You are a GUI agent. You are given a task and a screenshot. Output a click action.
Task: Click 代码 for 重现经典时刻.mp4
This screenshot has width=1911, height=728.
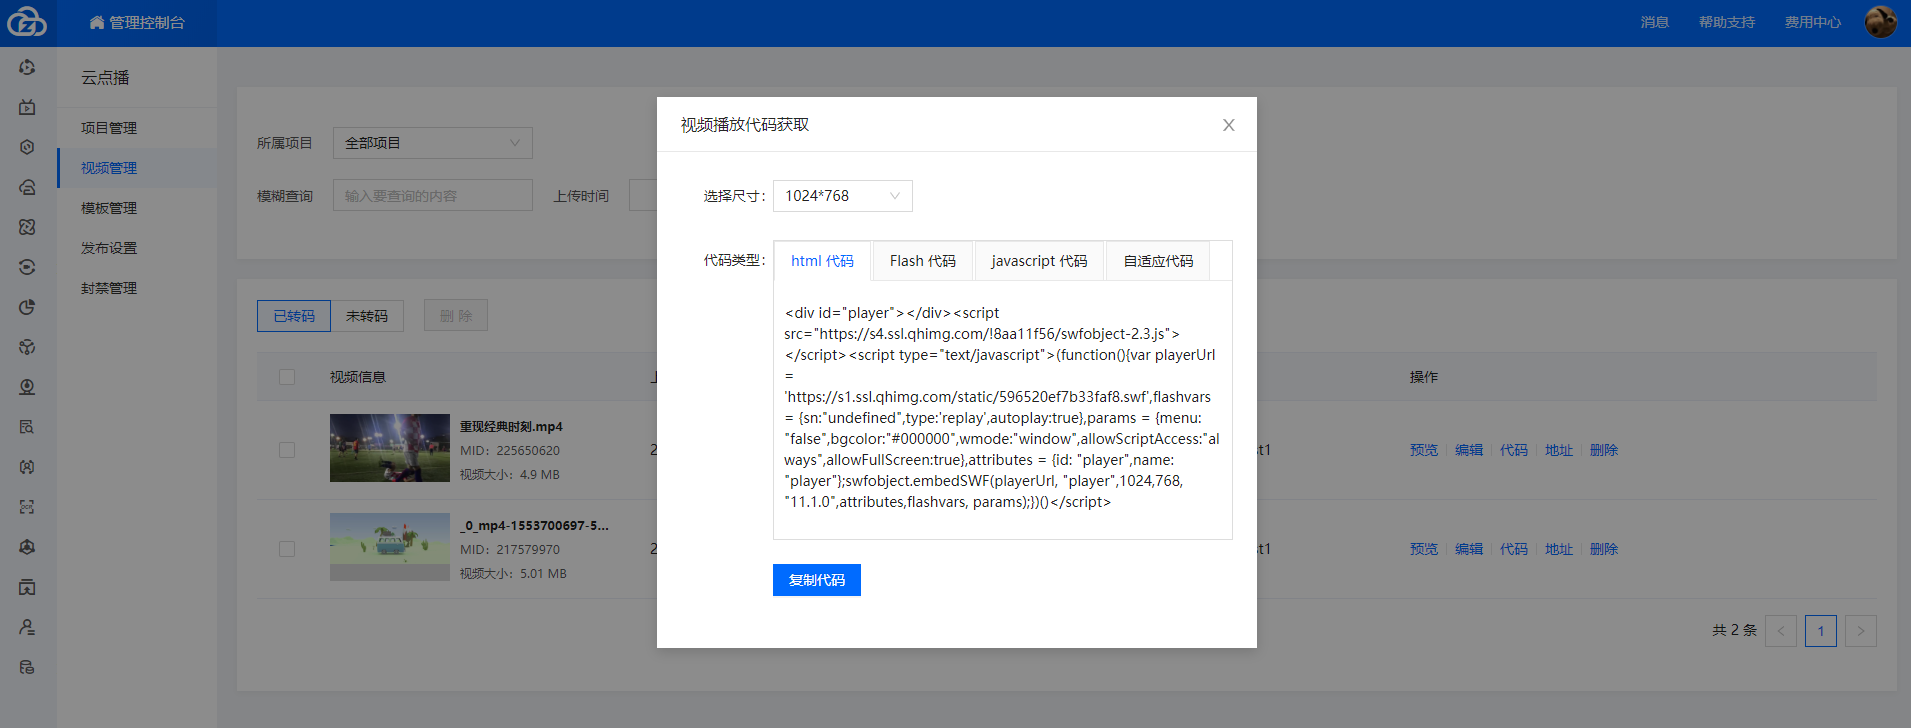1514,450
